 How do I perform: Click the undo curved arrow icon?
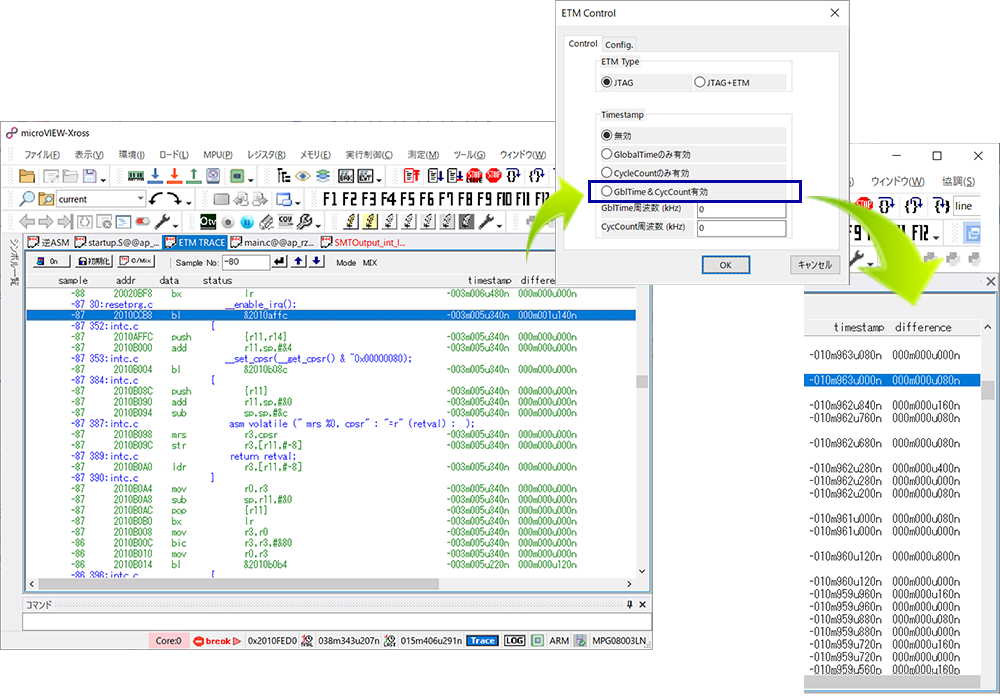[x=156, y=199]
